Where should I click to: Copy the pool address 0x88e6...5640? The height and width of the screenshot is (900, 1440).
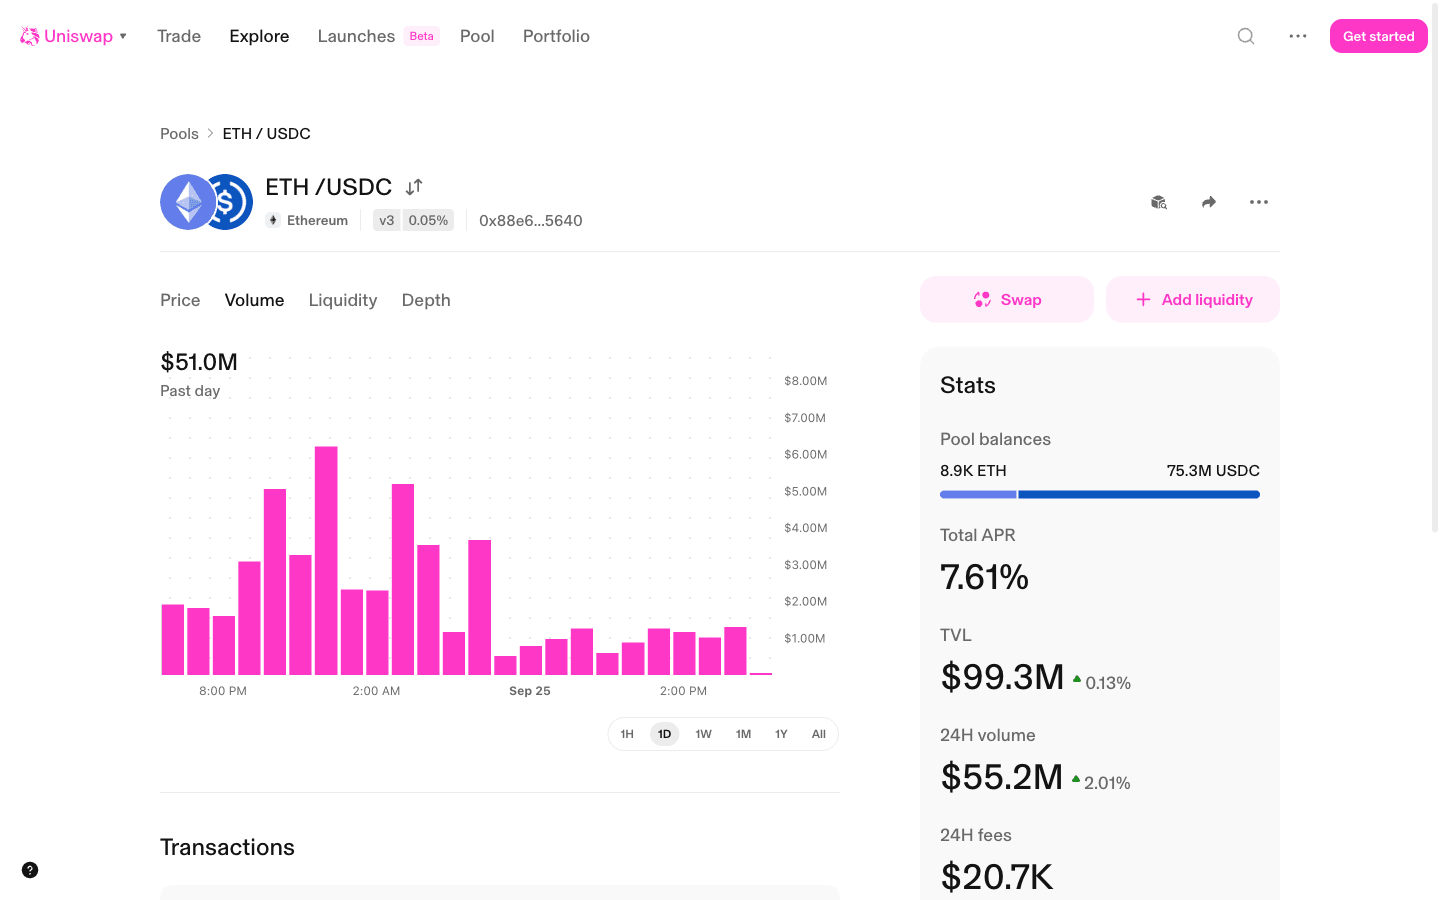pyautogui.click(x=531, y=221)
